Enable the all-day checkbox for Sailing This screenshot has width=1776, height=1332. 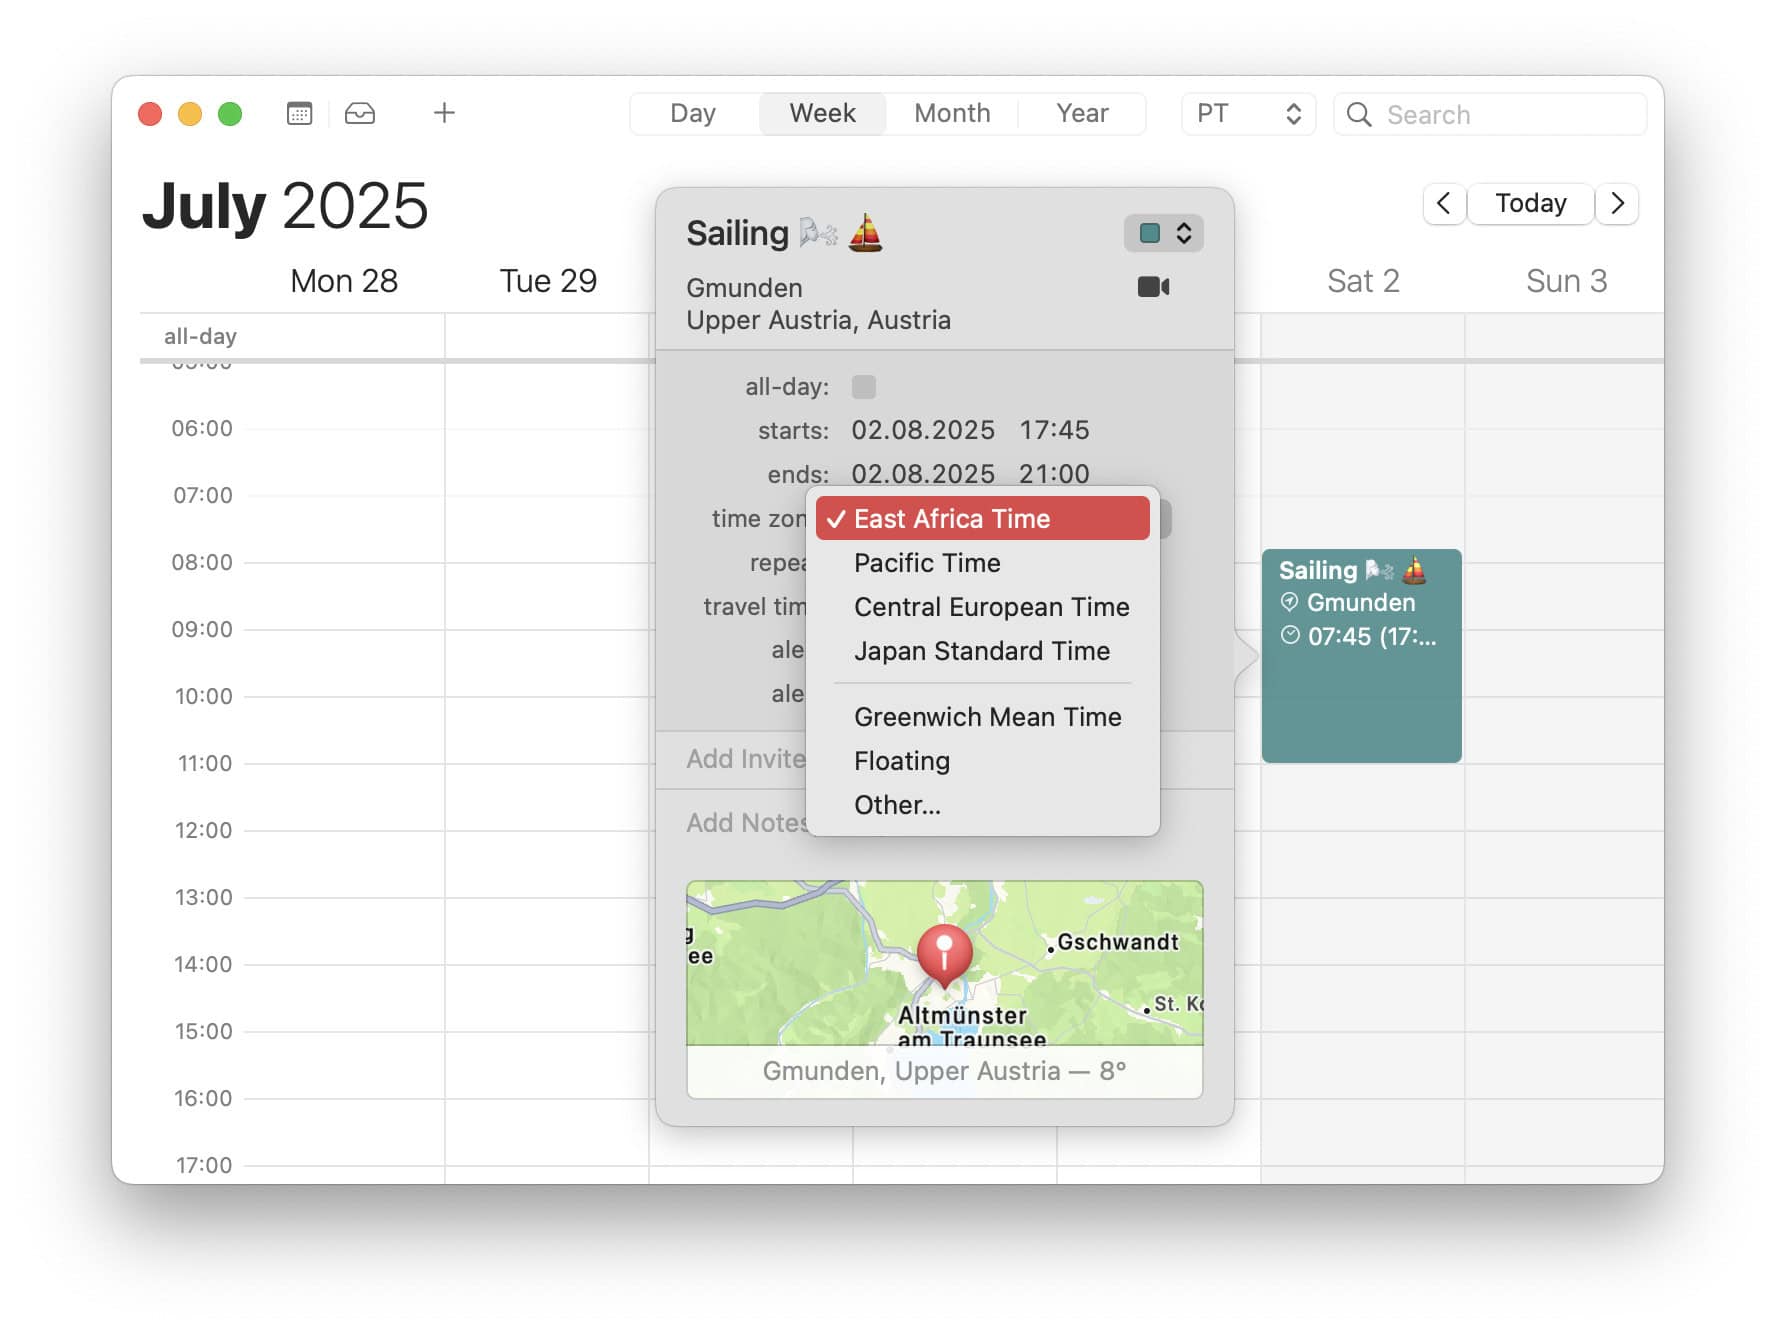pos(863,387)
